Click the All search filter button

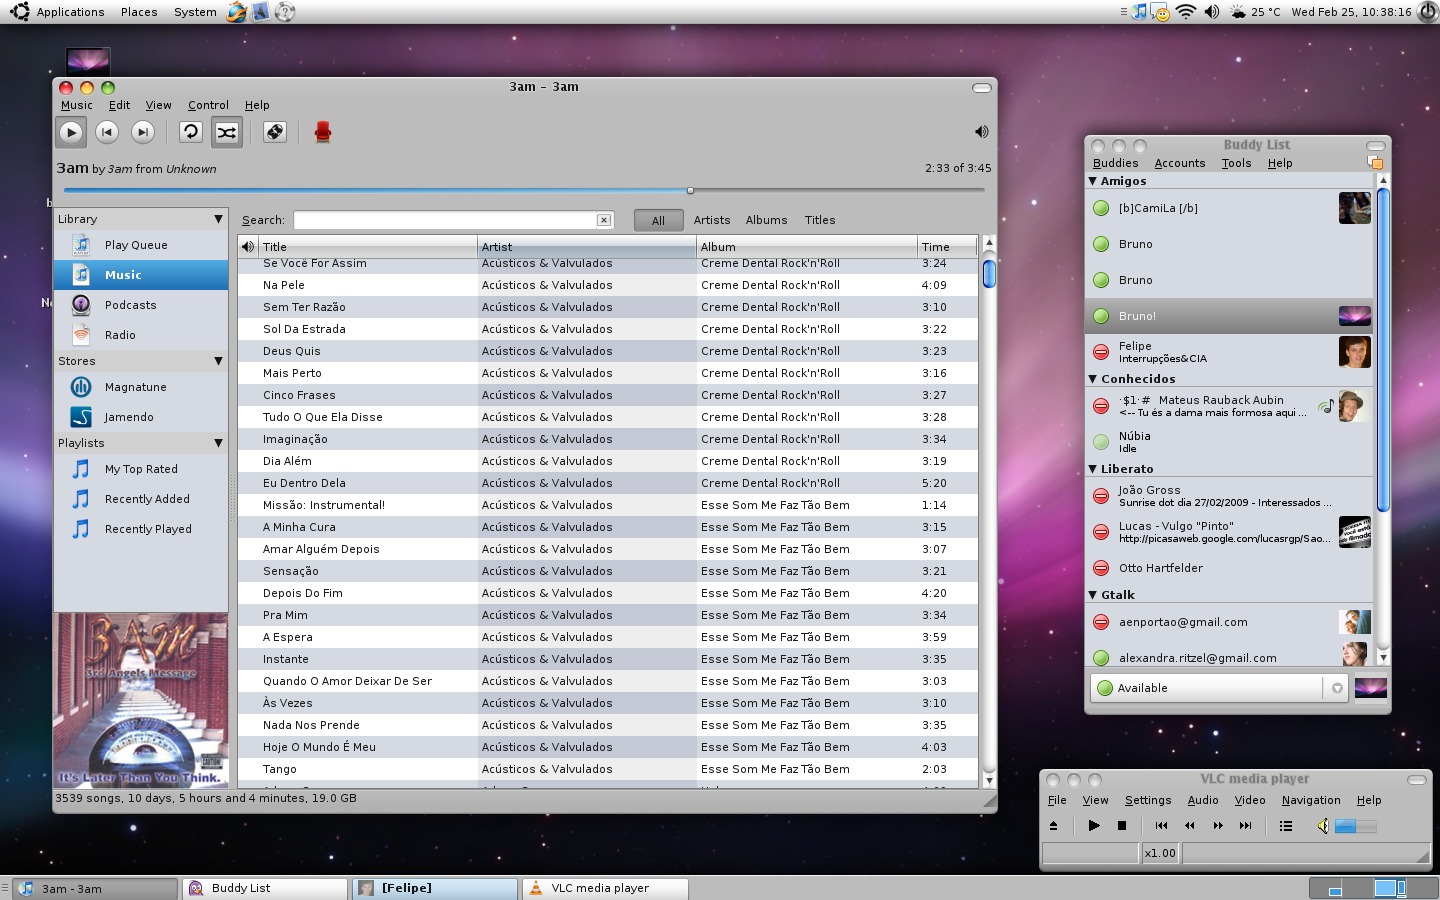(x=658, y=221)
